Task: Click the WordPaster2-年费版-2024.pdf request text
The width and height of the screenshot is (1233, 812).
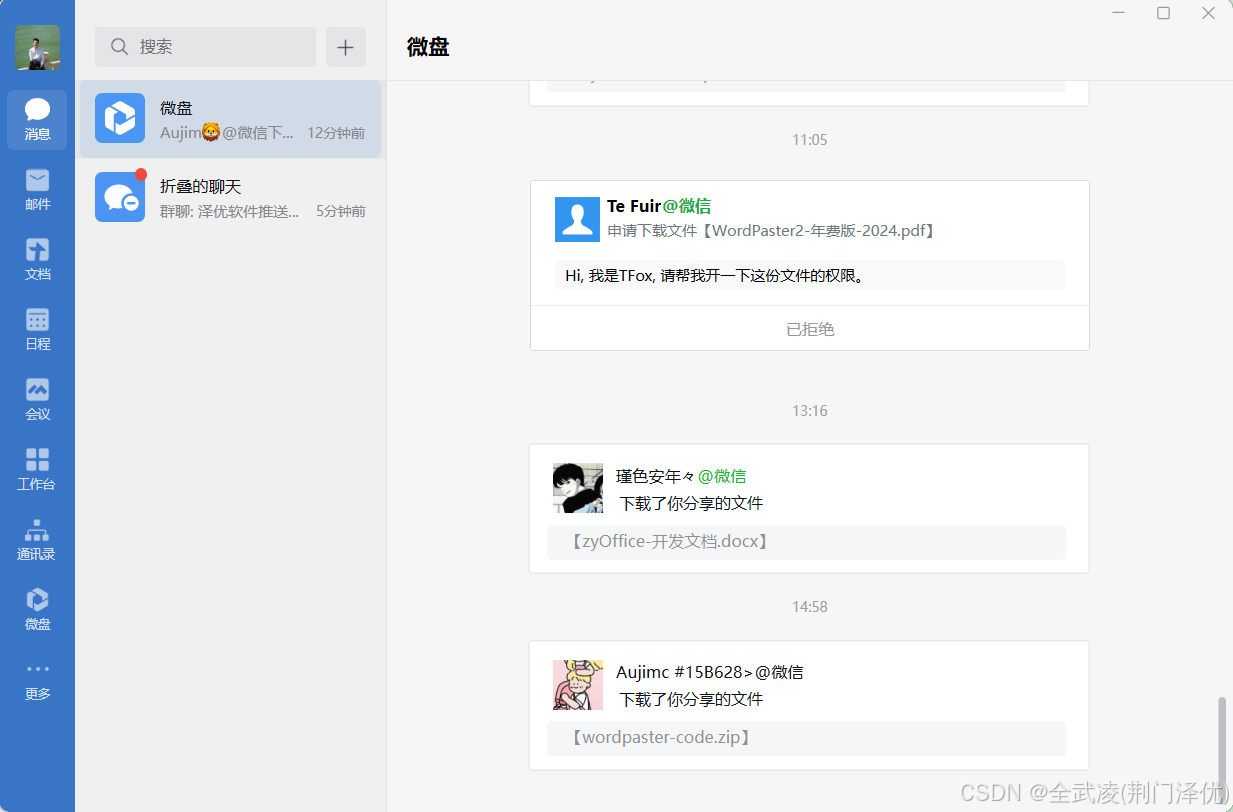Action: pyautogui.click(x=772, y=231)
